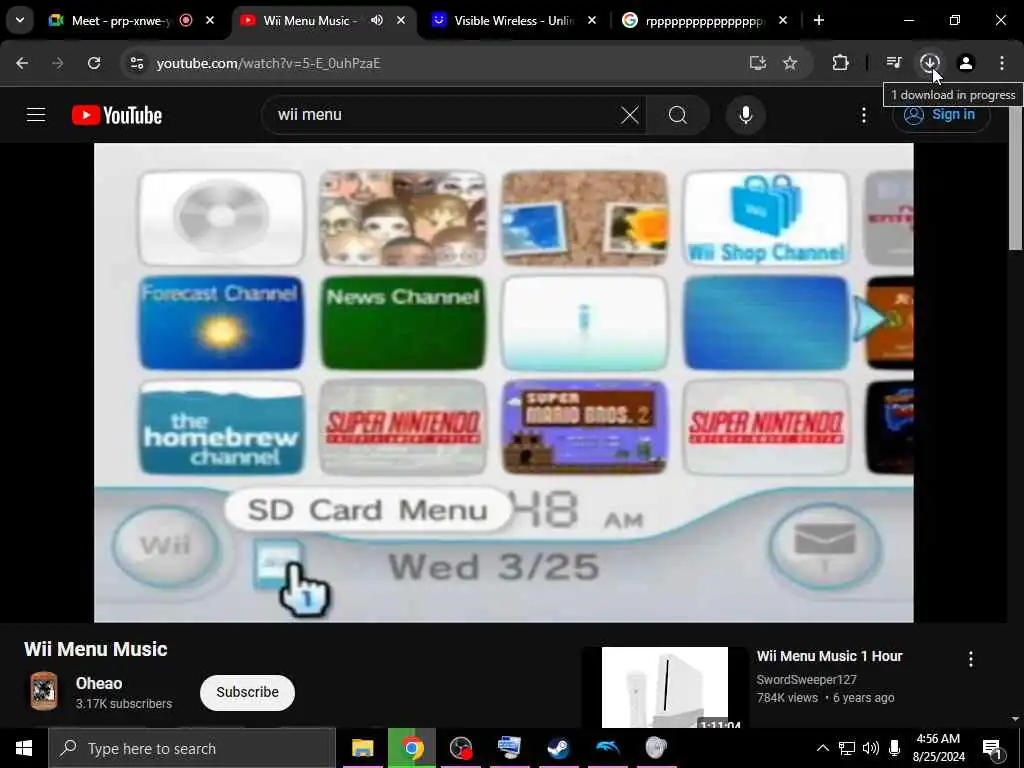
Task: Open Wii Menu Music 1 Hour title
Action: 829,656
